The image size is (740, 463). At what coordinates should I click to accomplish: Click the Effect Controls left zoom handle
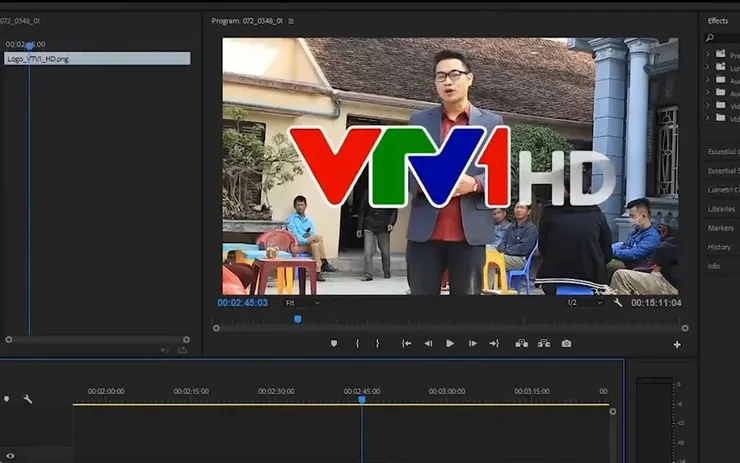coord(8,339)
